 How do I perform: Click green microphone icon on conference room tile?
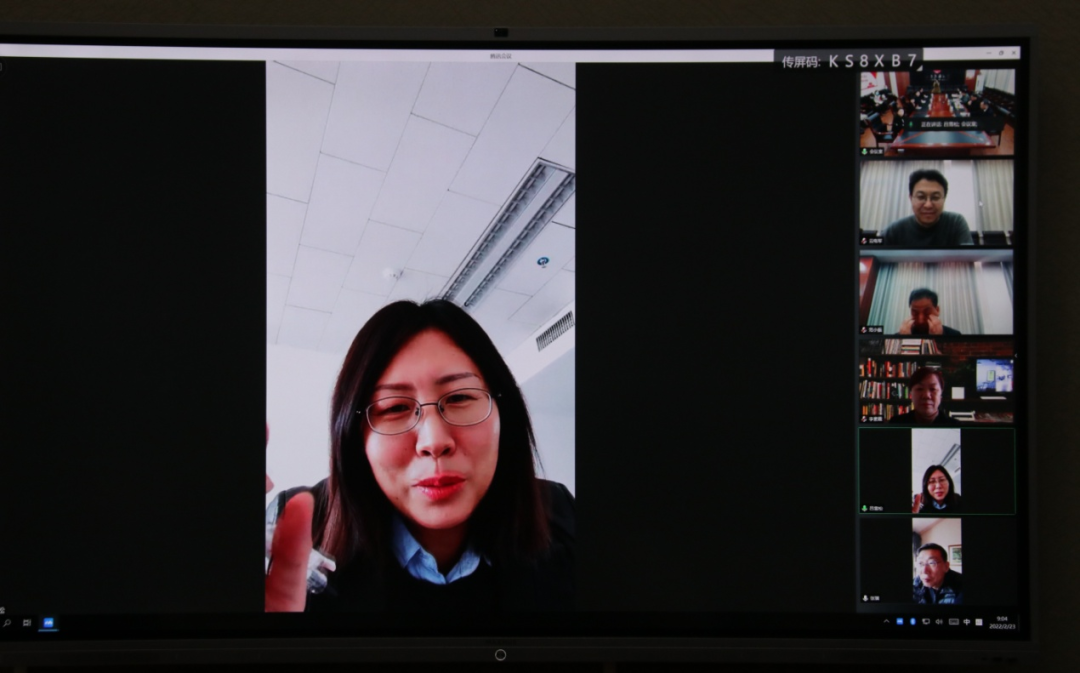pyautogui.click(x=865, y=151)
